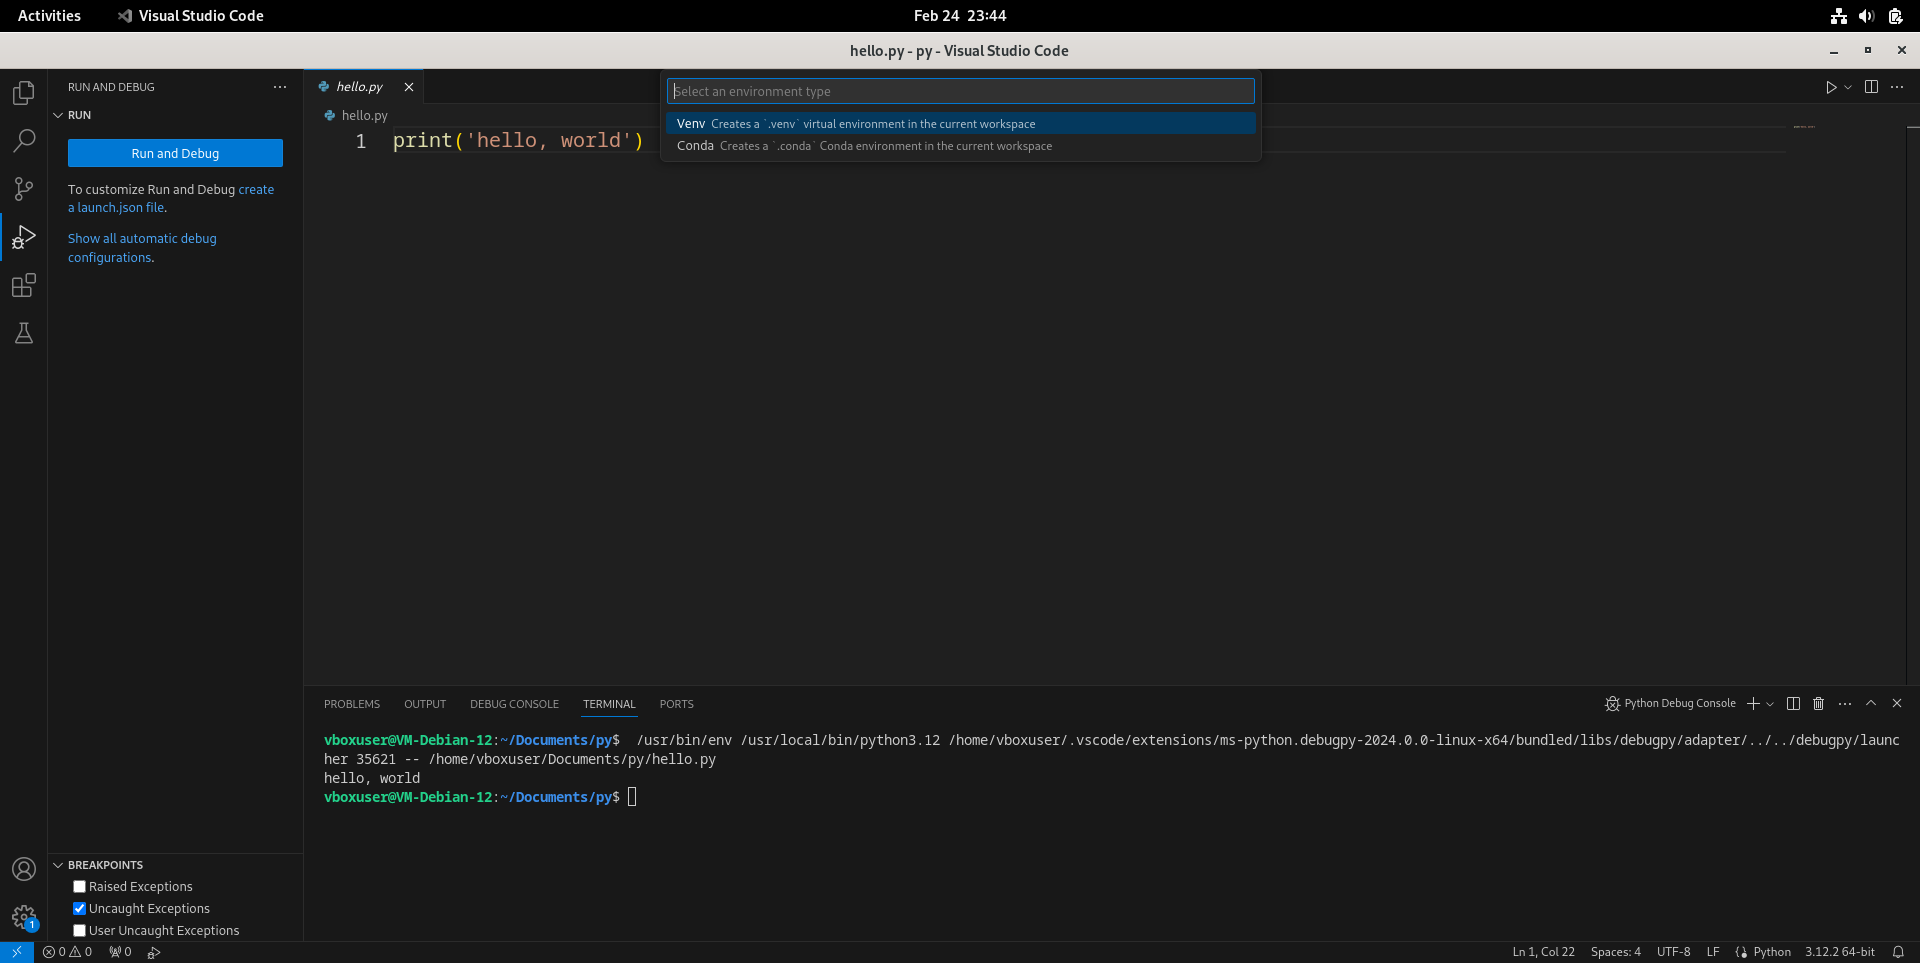Split the terminal panel
The width and height of the screenshot is (1920, 963).
click(1793, 704)
